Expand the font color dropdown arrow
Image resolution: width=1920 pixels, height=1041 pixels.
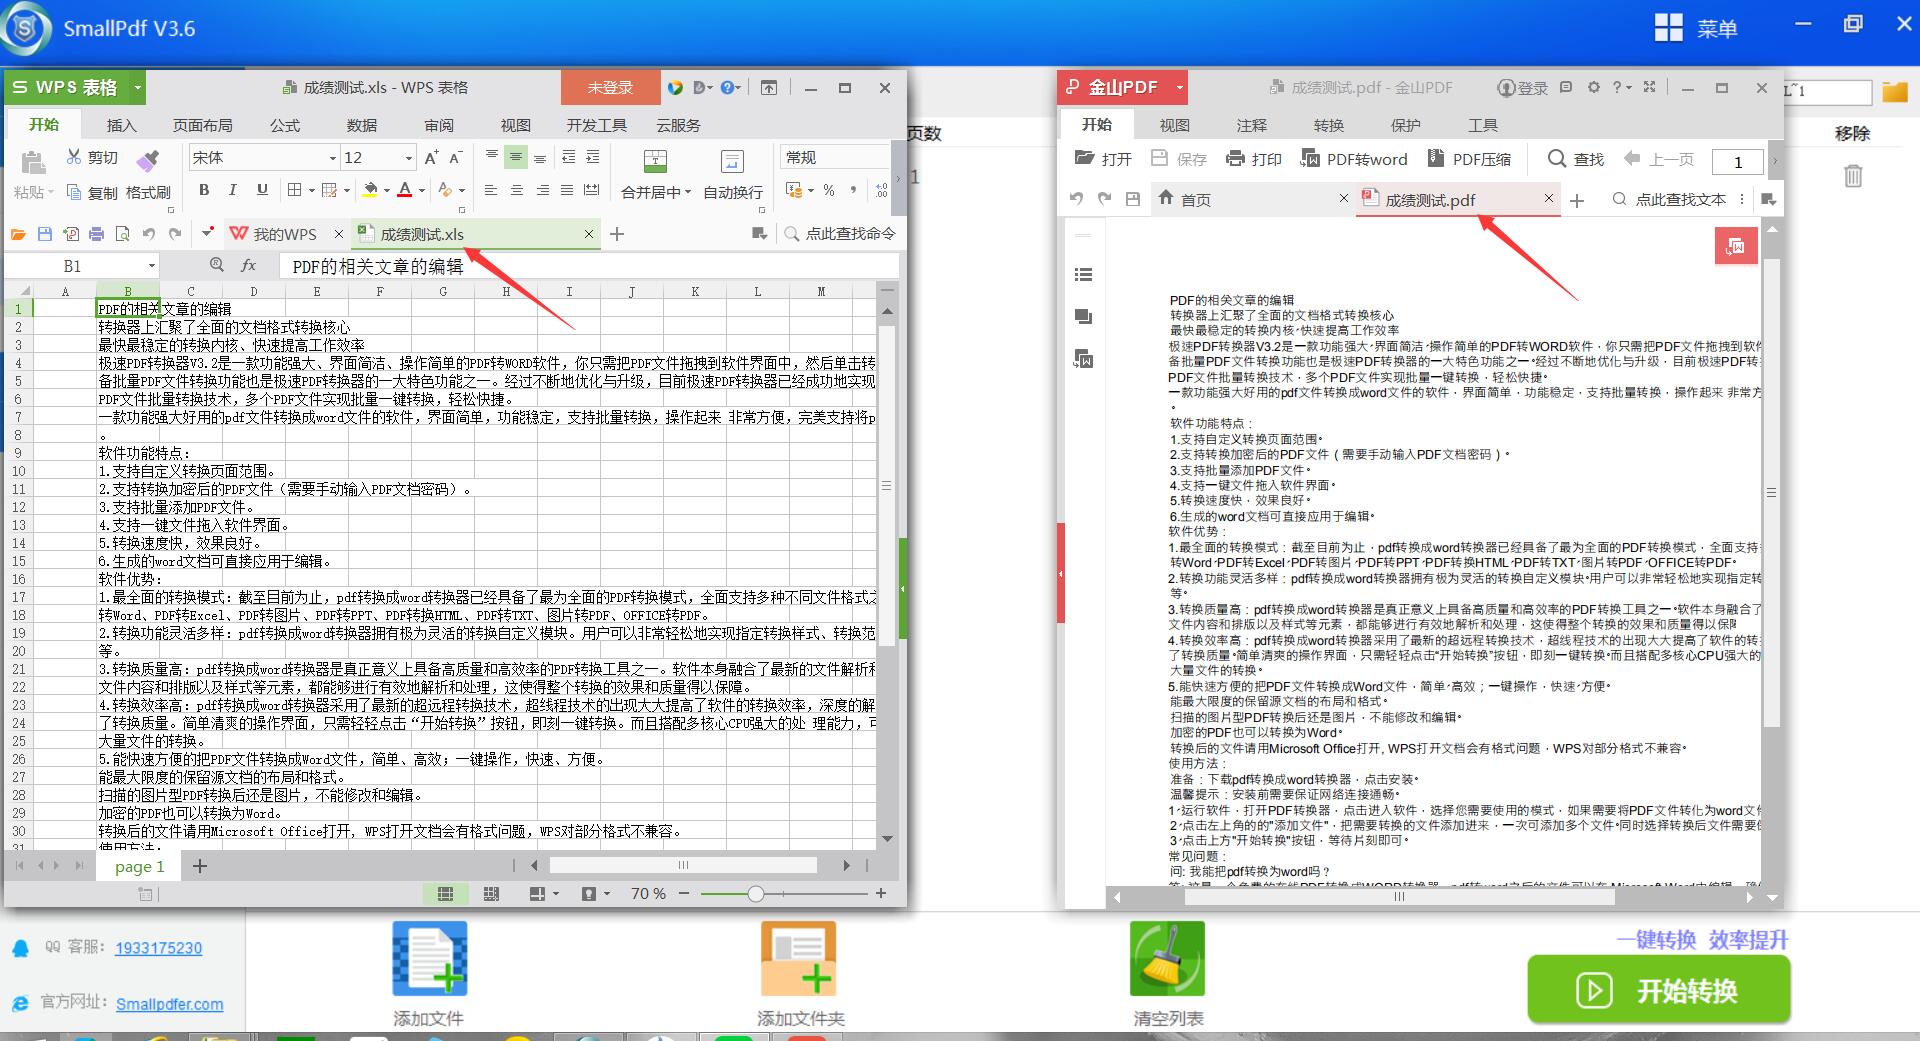click(422, 190)
